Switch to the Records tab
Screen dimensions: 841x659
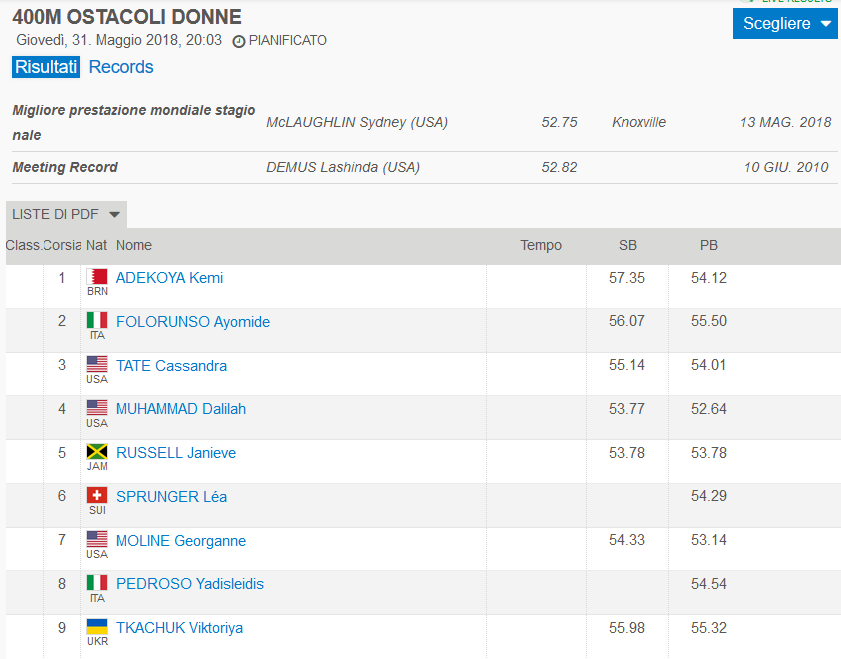click(121, 67)
